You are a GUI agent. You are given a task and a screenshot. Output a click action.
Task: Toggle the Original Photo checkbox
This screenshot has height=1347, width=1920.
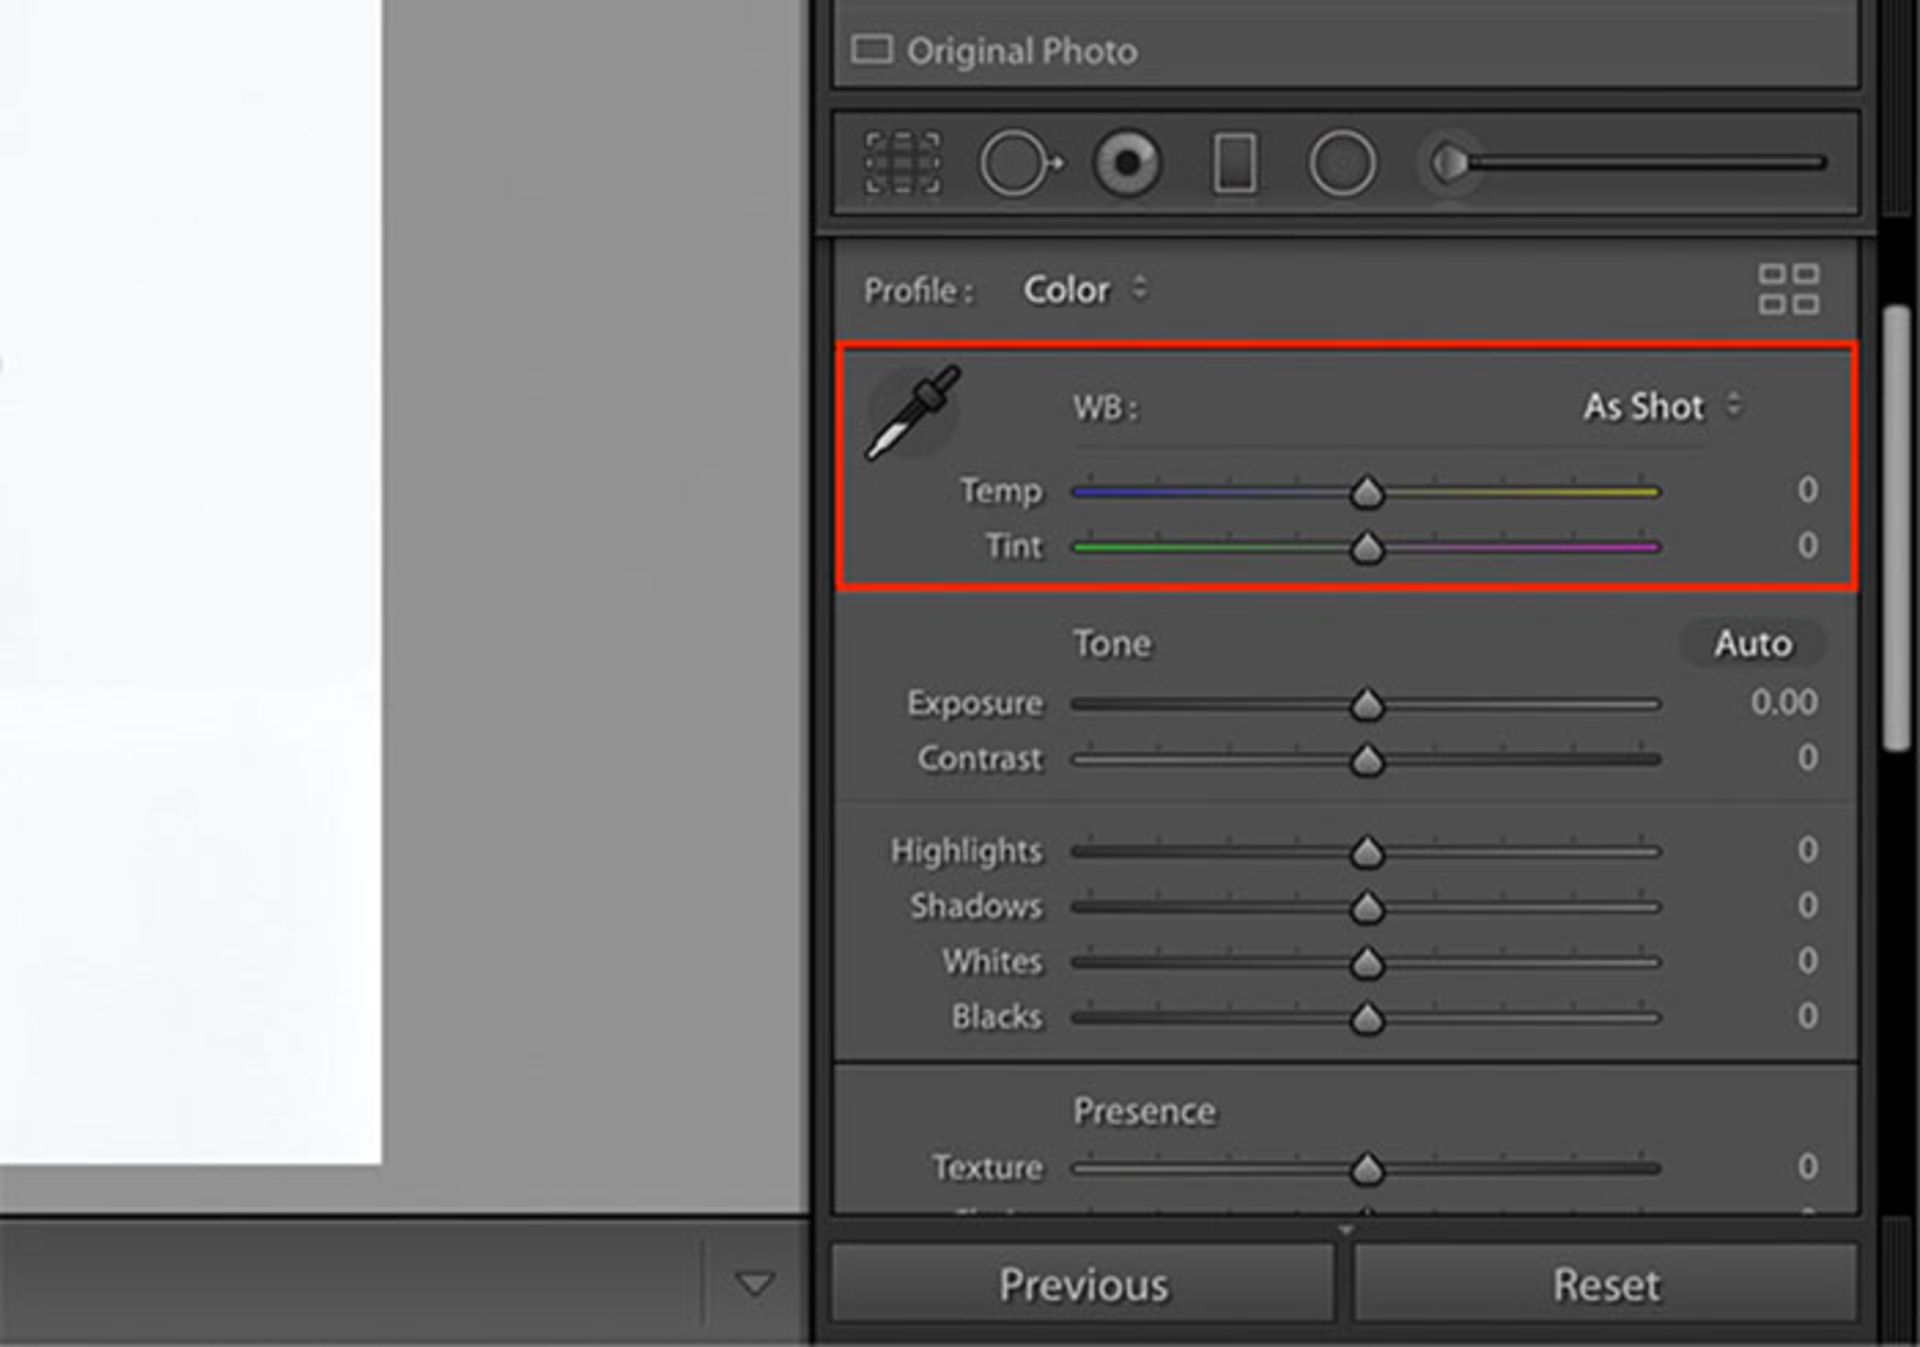coord(872,49)
